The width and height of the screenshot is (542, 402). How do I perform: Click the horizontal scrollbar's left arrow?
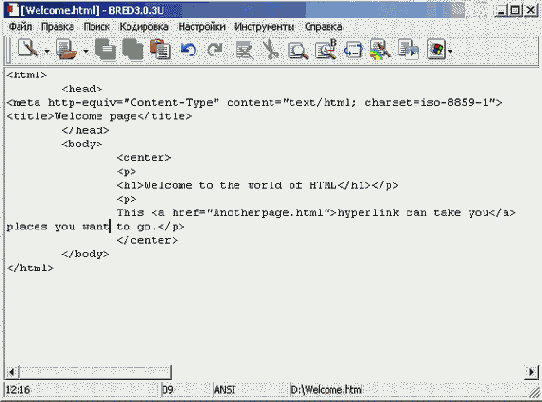(x=12, y=372)
